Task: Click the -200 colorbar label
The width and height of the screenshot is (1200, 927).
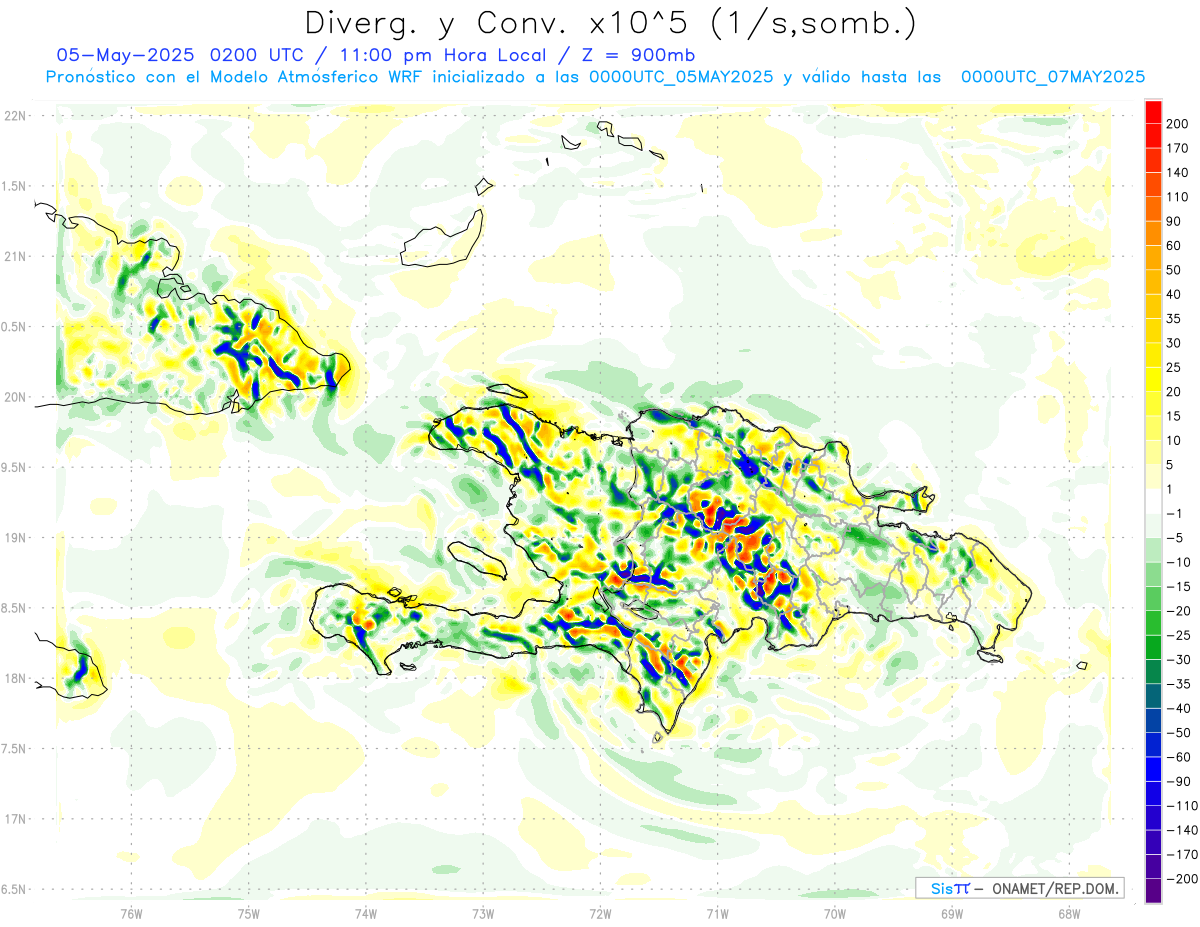Action: pos(1180,879)
